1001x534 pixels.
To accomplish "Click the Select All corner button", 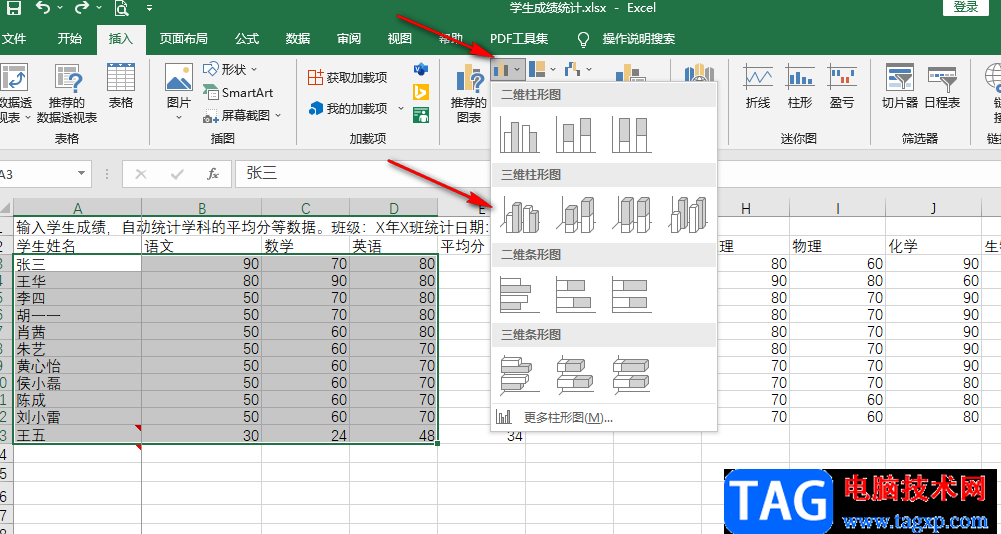I will pyautogui.click(x=6, y=208).
